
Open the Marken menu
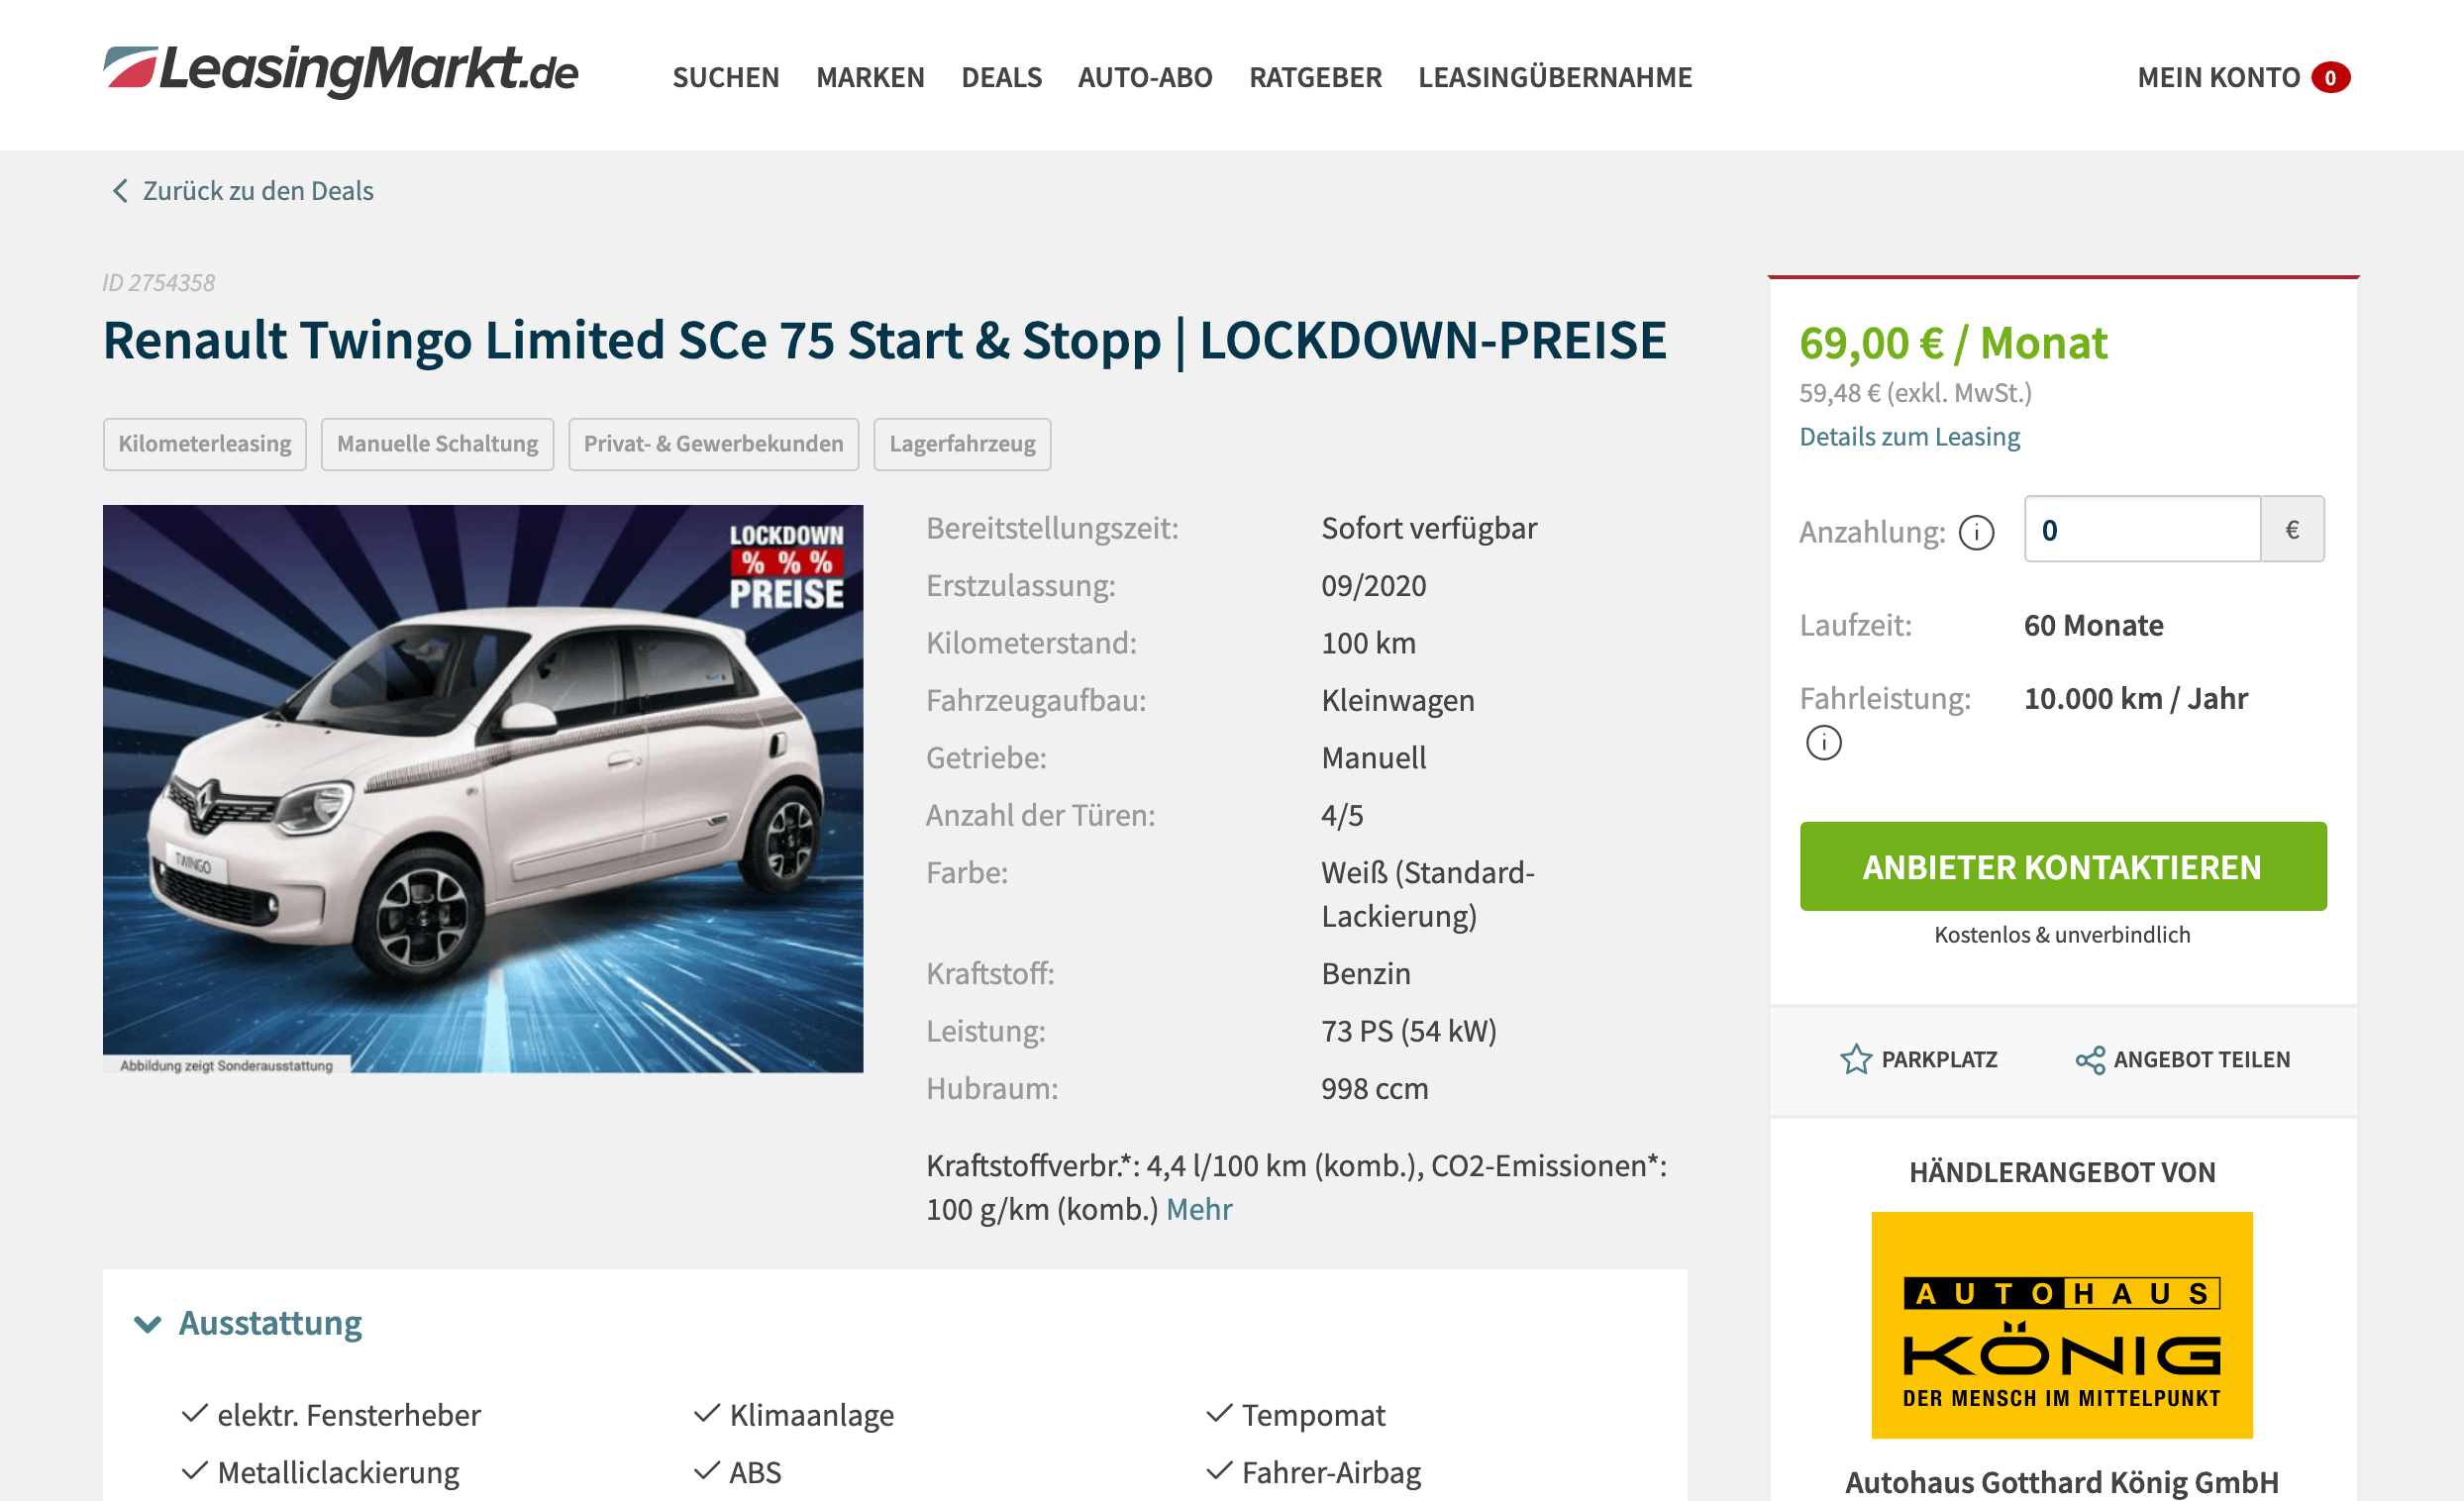870,77
